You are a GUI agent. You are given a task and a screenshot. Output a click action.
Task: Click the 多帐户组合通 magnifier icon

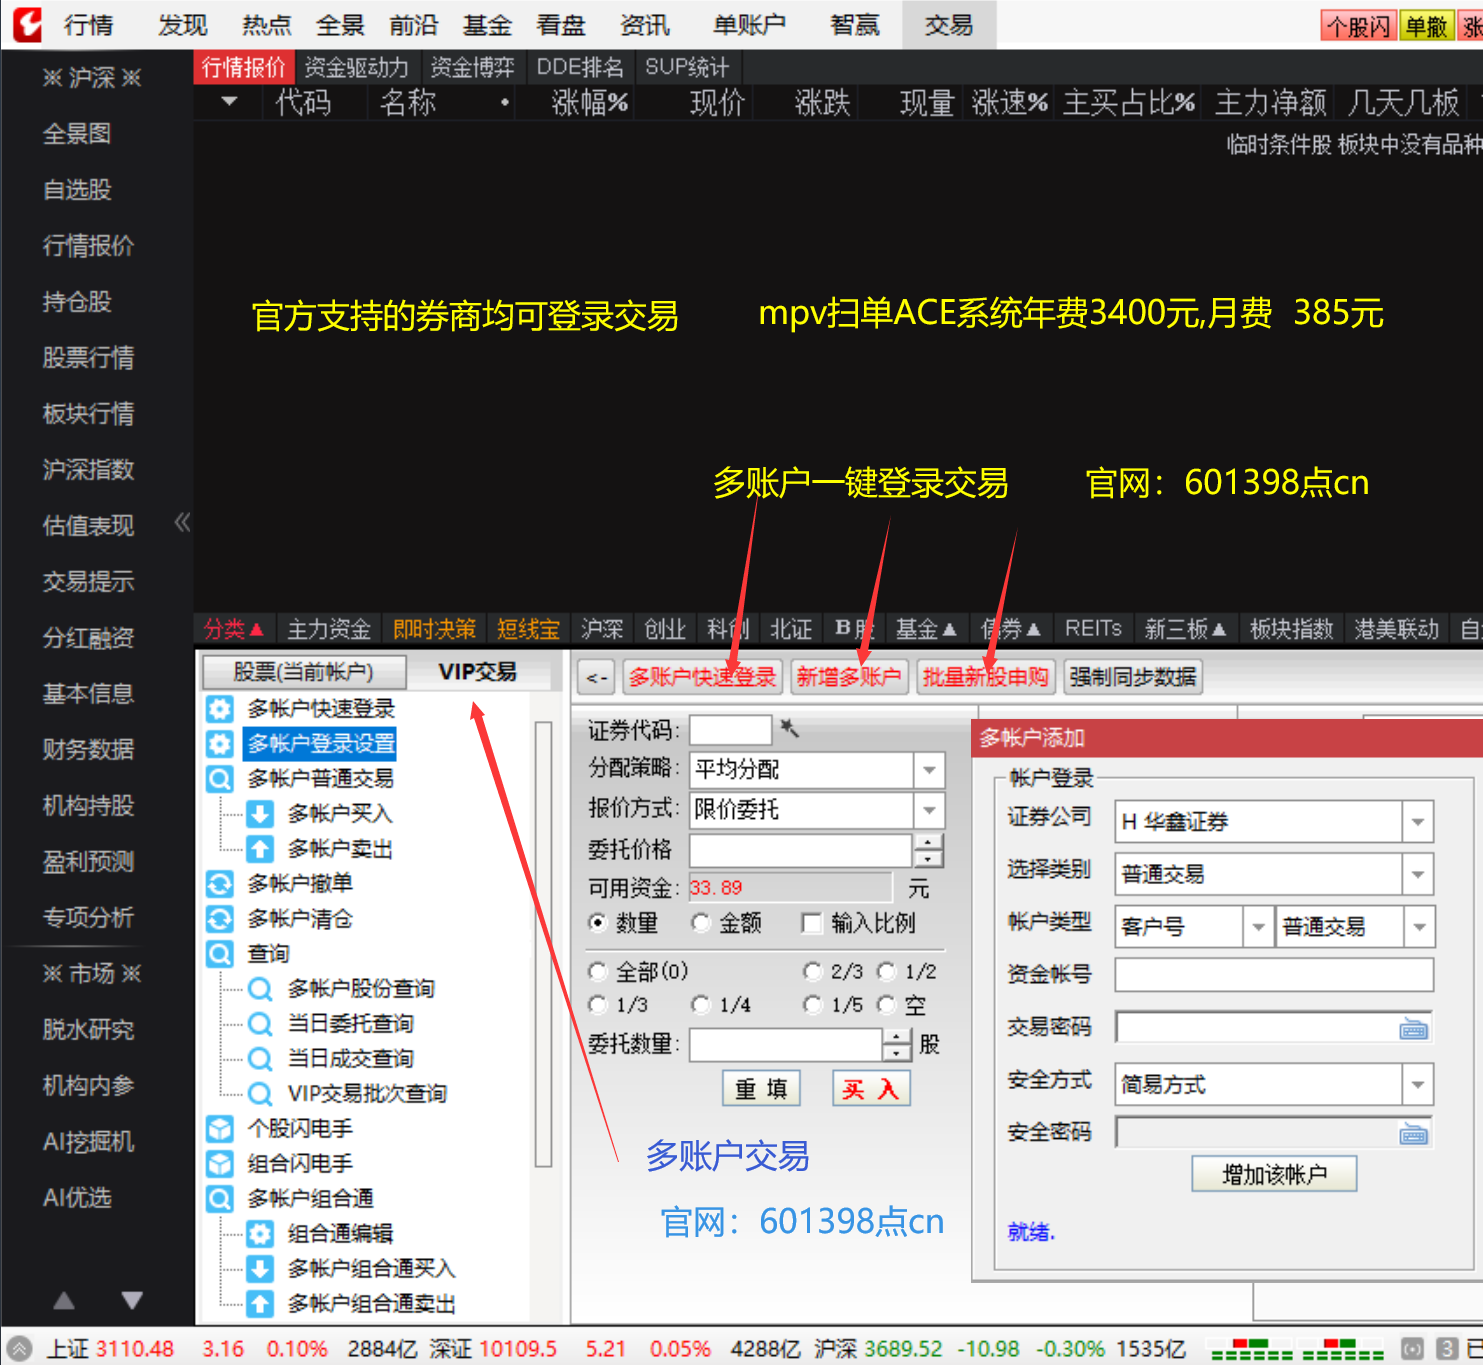coord(219,1199)
